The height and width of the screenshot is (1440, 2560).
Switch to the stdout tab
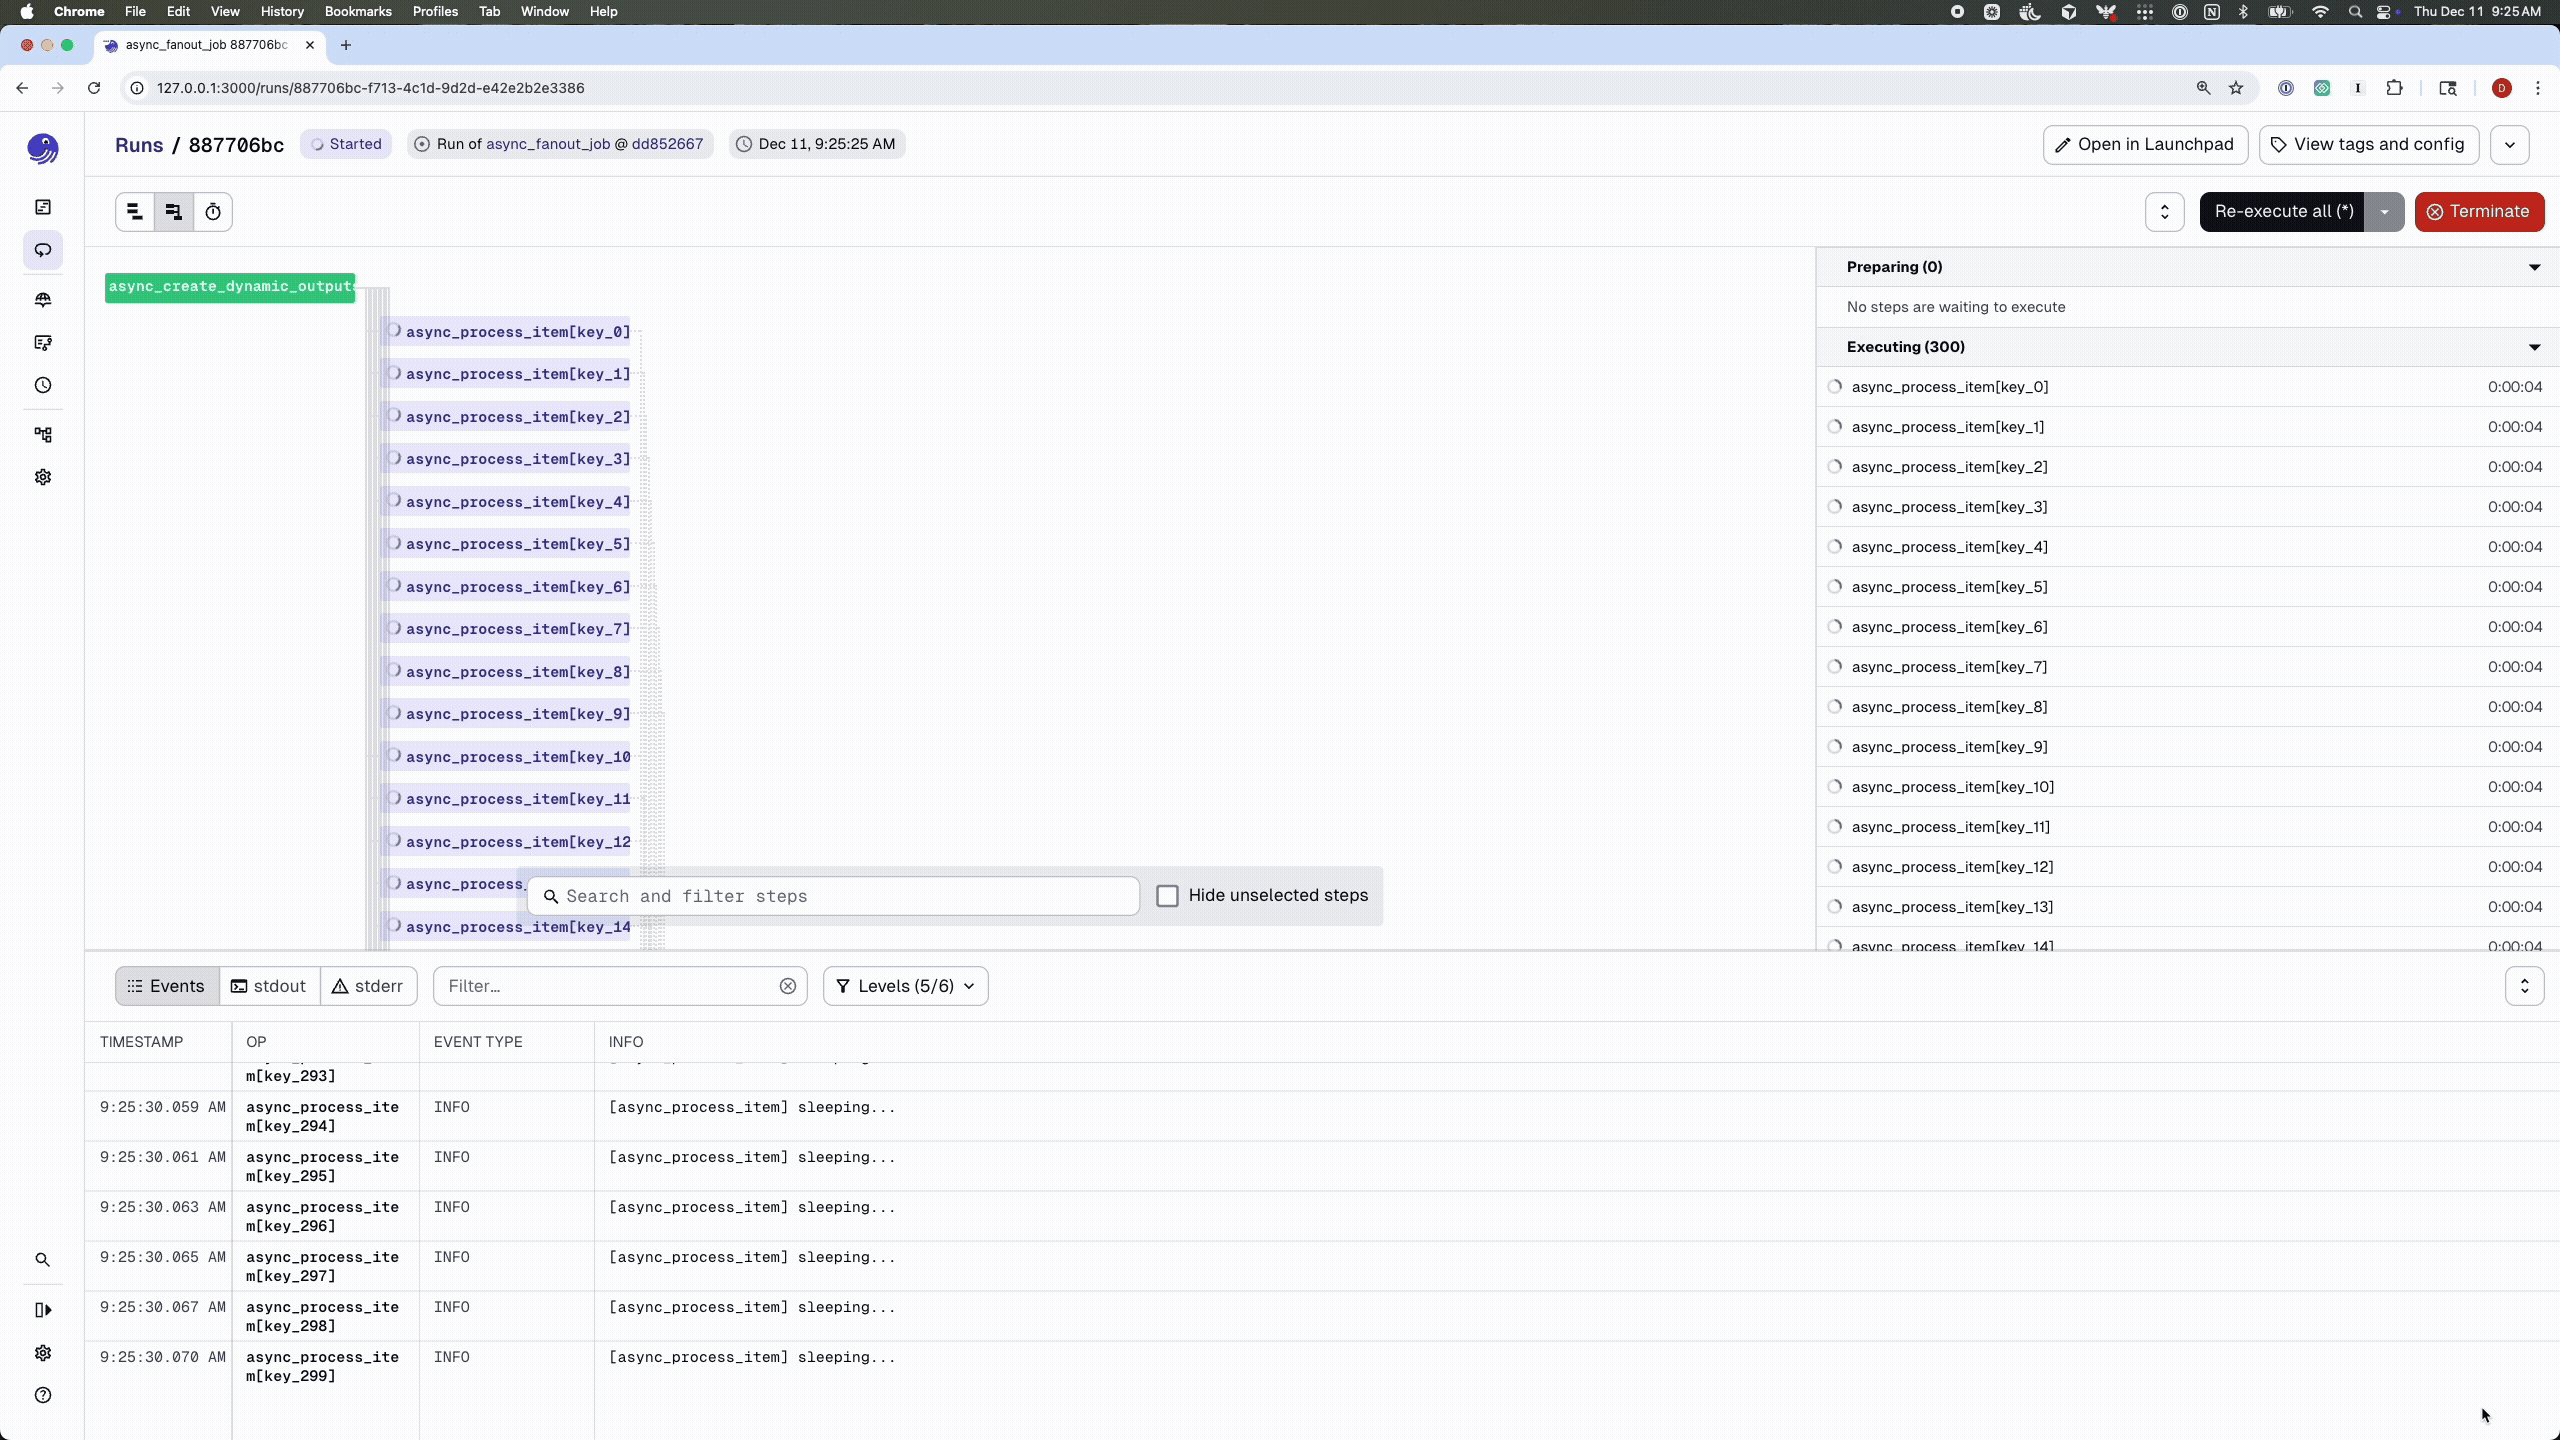269,986
